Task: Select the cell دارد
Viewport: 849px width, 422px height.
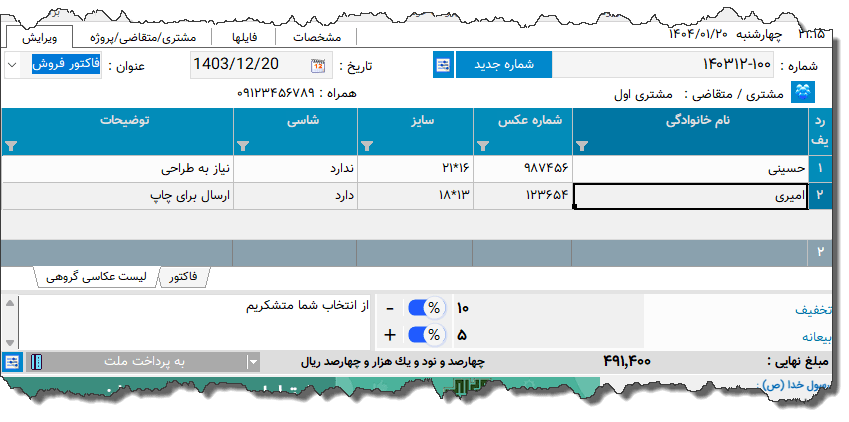Action: coord(295,196)
